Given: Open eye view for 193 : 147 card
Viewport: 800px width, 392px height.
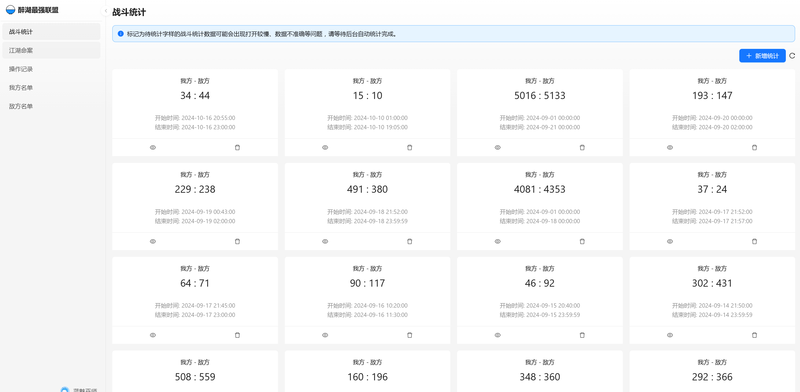Looking at the screenshot, I should coord(670,148).
